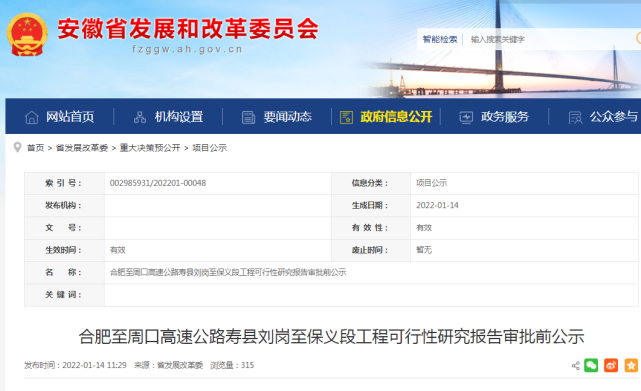This screenshot has width=641, height=391.
Task: Click the 安徽省发展和改革委员会 site title
Action: [x=188, y=29]
